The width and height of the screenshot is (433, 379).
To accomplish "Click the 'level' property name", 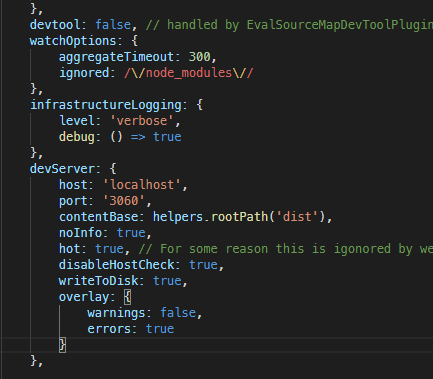I will point(77,121).
